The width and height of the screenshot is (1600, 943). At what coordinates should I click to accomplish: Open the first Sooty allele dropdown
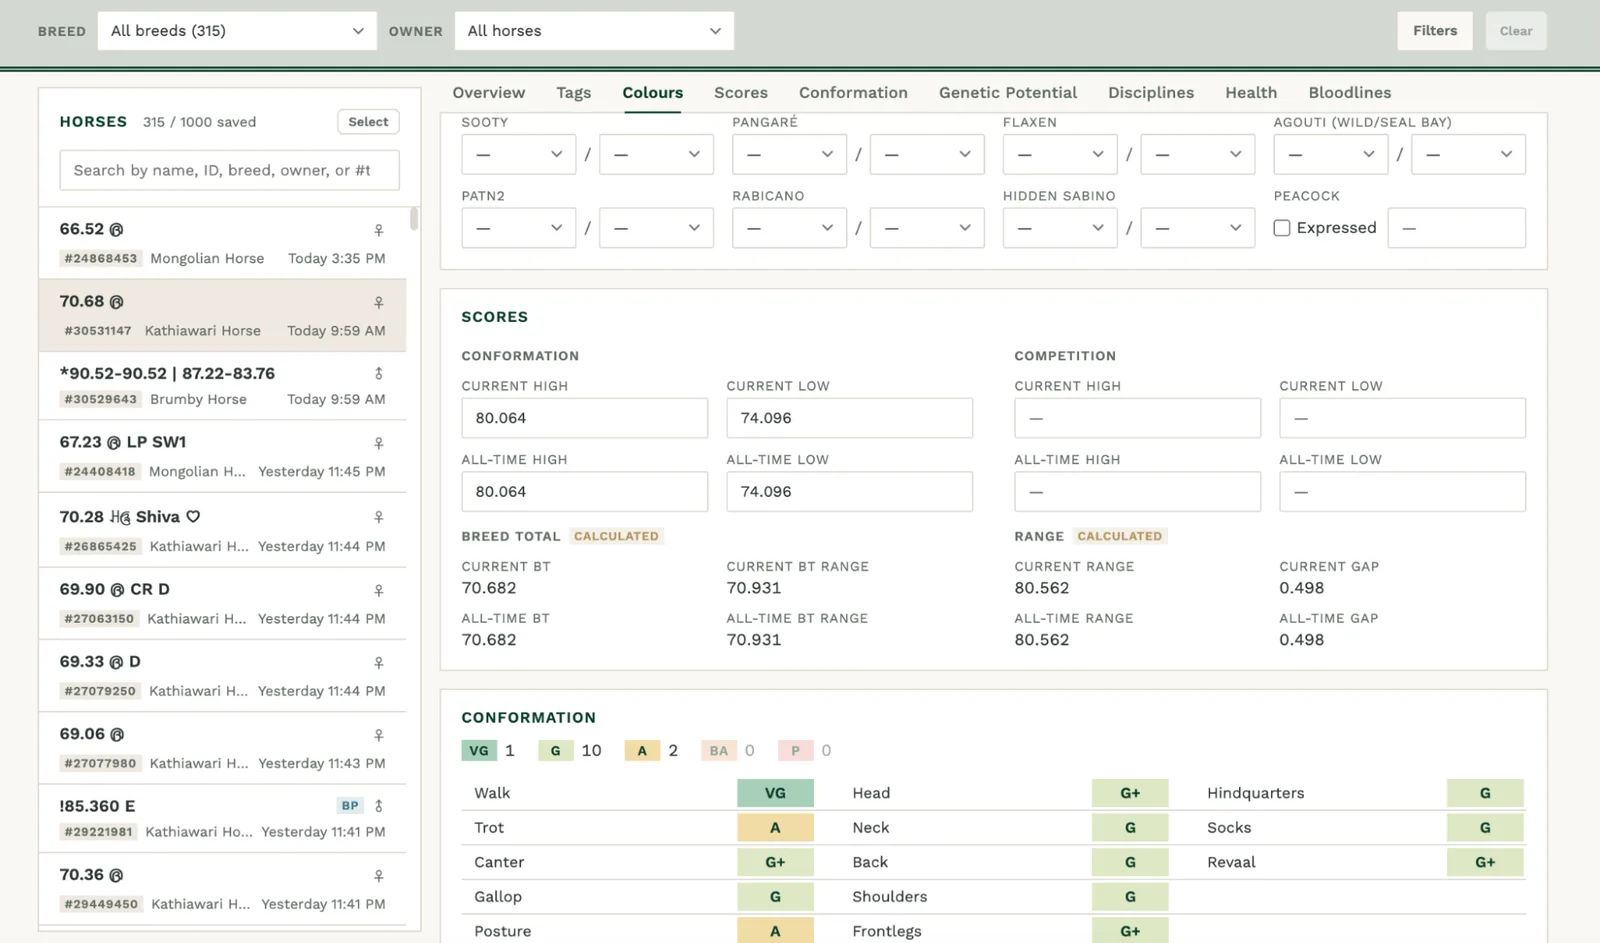click(x=518, y=154)
